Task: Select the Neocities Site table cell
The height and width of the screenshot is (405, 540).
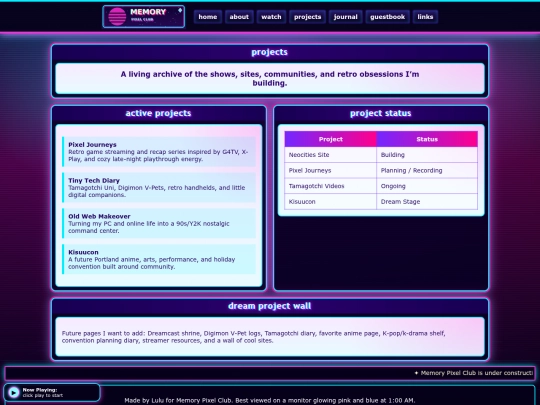Action: (x=331, y=155)
